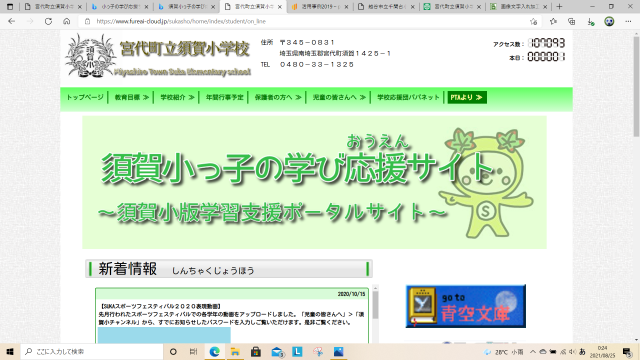Expand the 児童の皆さんへ navigation menu
This screenshot has height=360, width=640.
(x=339, y=97)
